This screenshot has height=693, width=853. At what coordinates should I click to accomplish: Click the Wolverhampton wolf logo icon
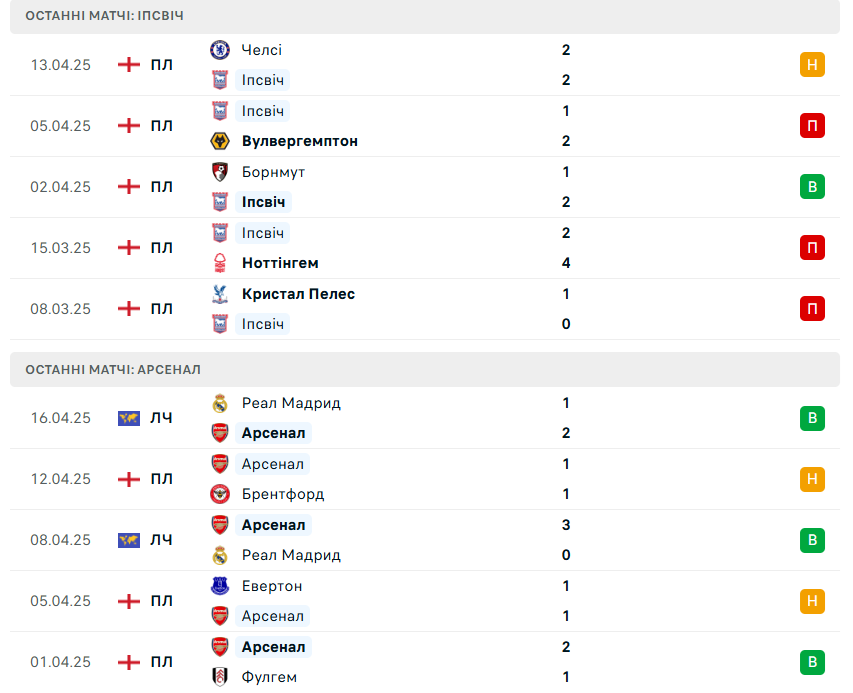click(x=220, y=141)
